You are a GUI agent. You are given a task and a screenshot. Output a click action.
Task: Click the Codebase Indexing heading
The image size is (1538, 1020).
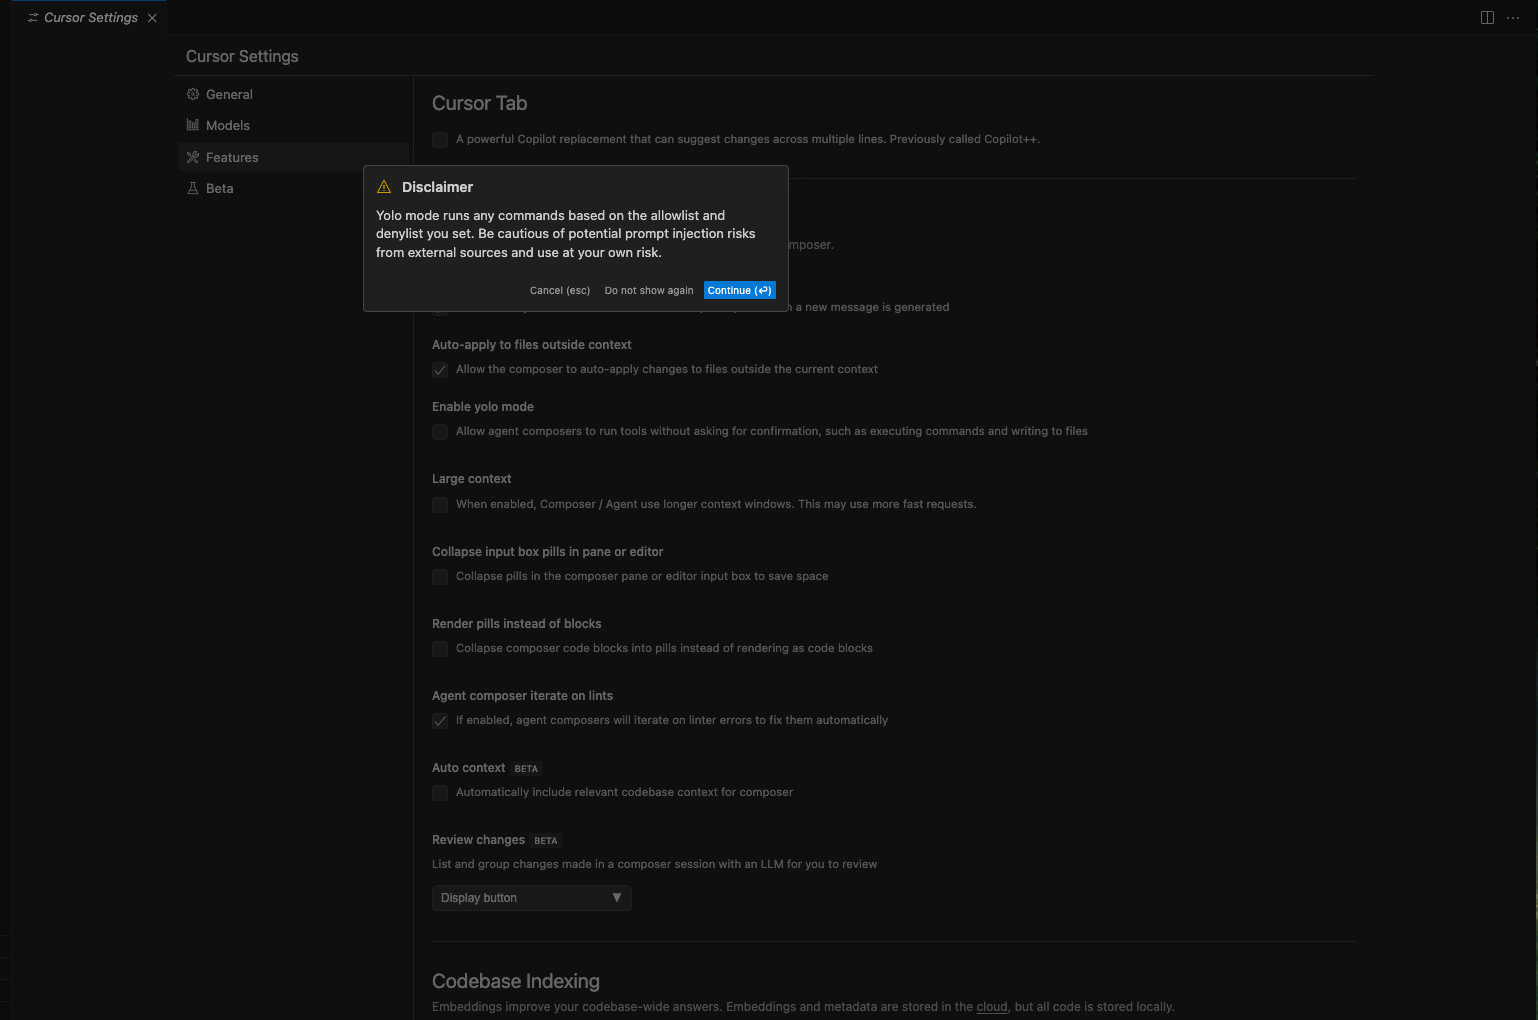click(516, 981)
